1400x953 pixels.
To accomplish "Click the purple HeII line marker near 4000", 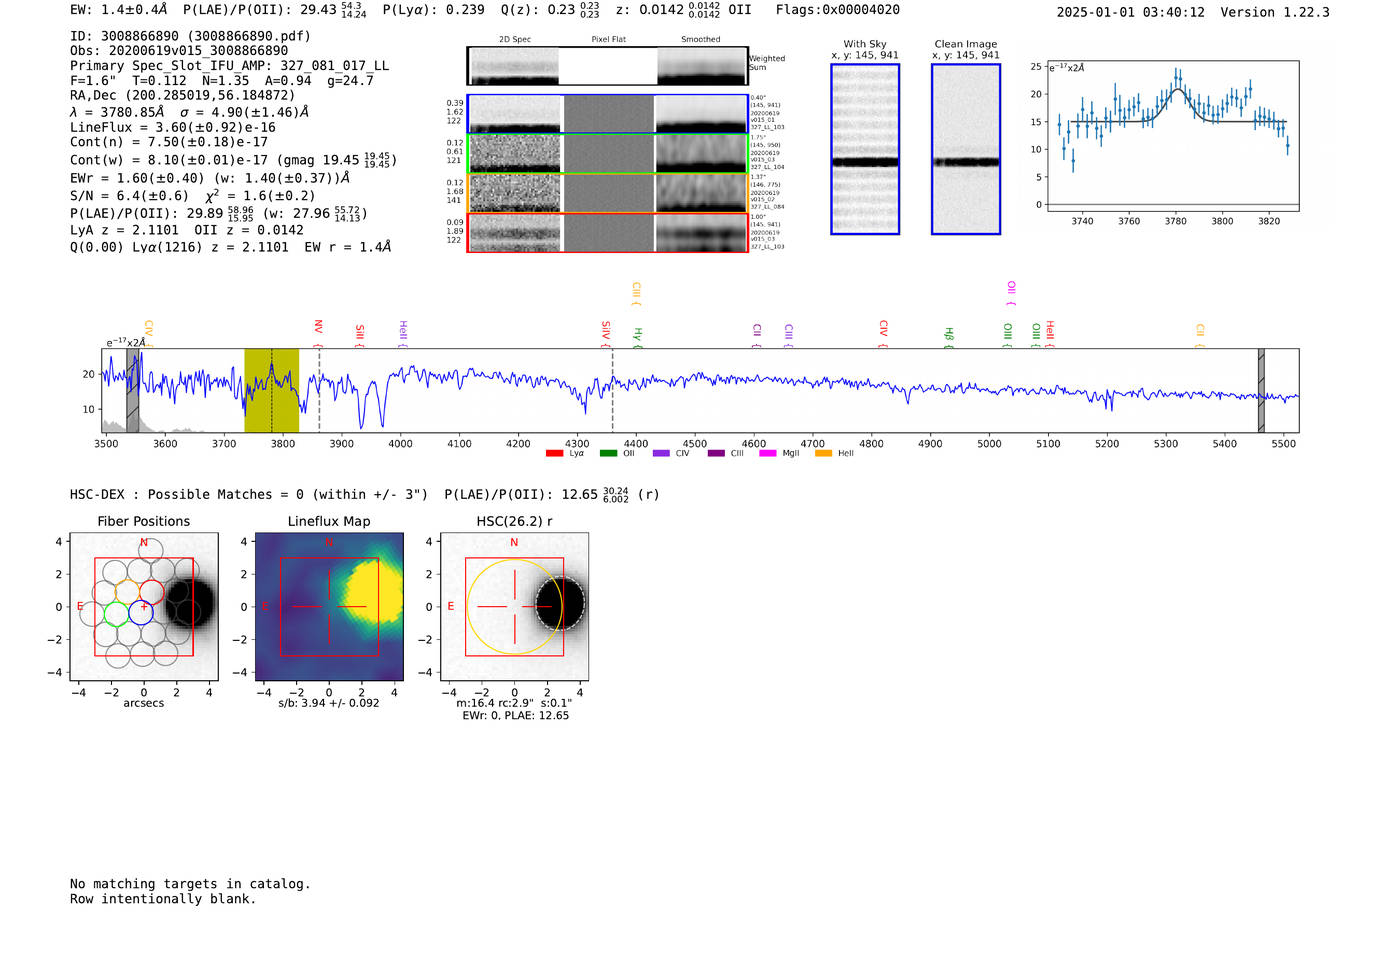I will (x=403, y=334).
